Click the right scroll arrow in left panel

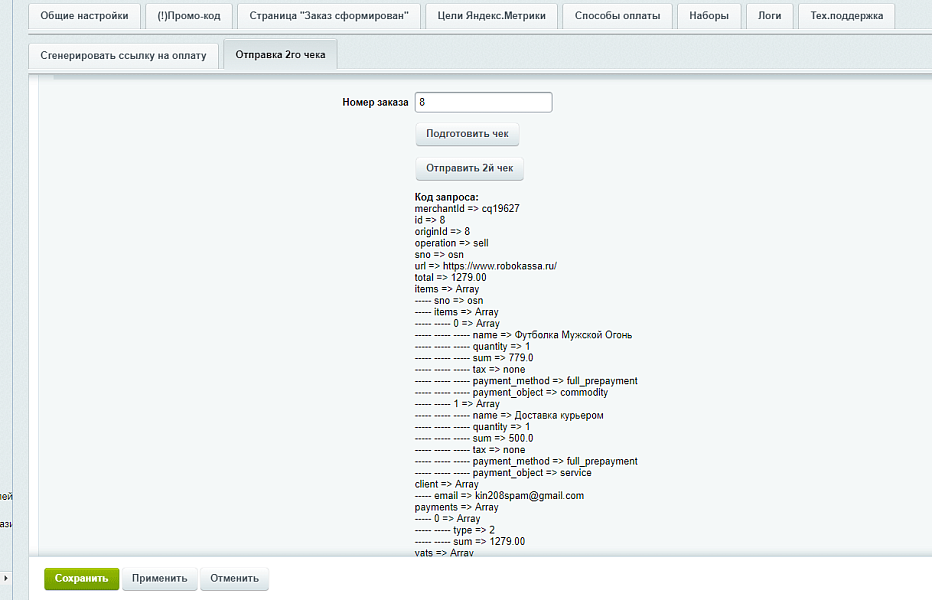tap(6, 578)
